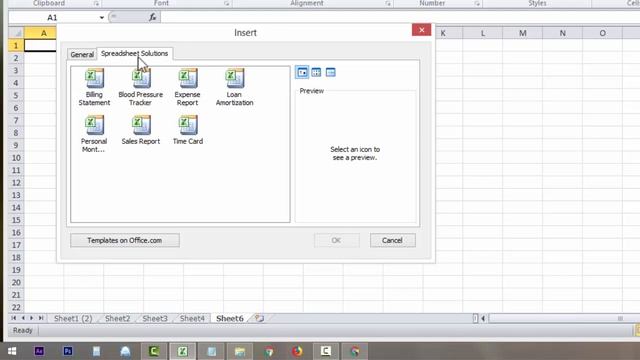Open Firefox from the taskbar
The height and width of the screenshot is (360, 640).
pyautogui.click(x=297, y=351)
